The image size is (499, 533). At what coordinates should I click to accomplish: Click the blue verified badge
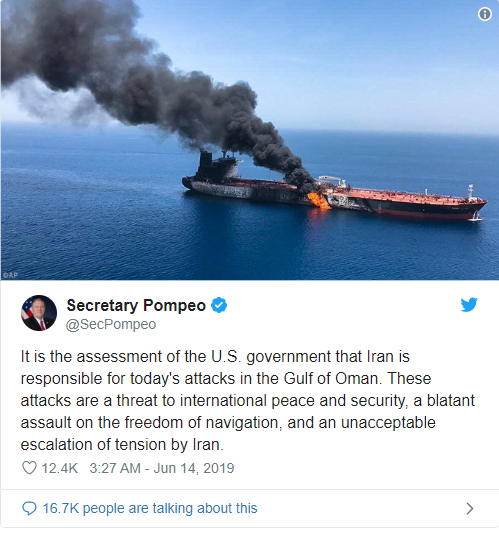click(219, 305)
